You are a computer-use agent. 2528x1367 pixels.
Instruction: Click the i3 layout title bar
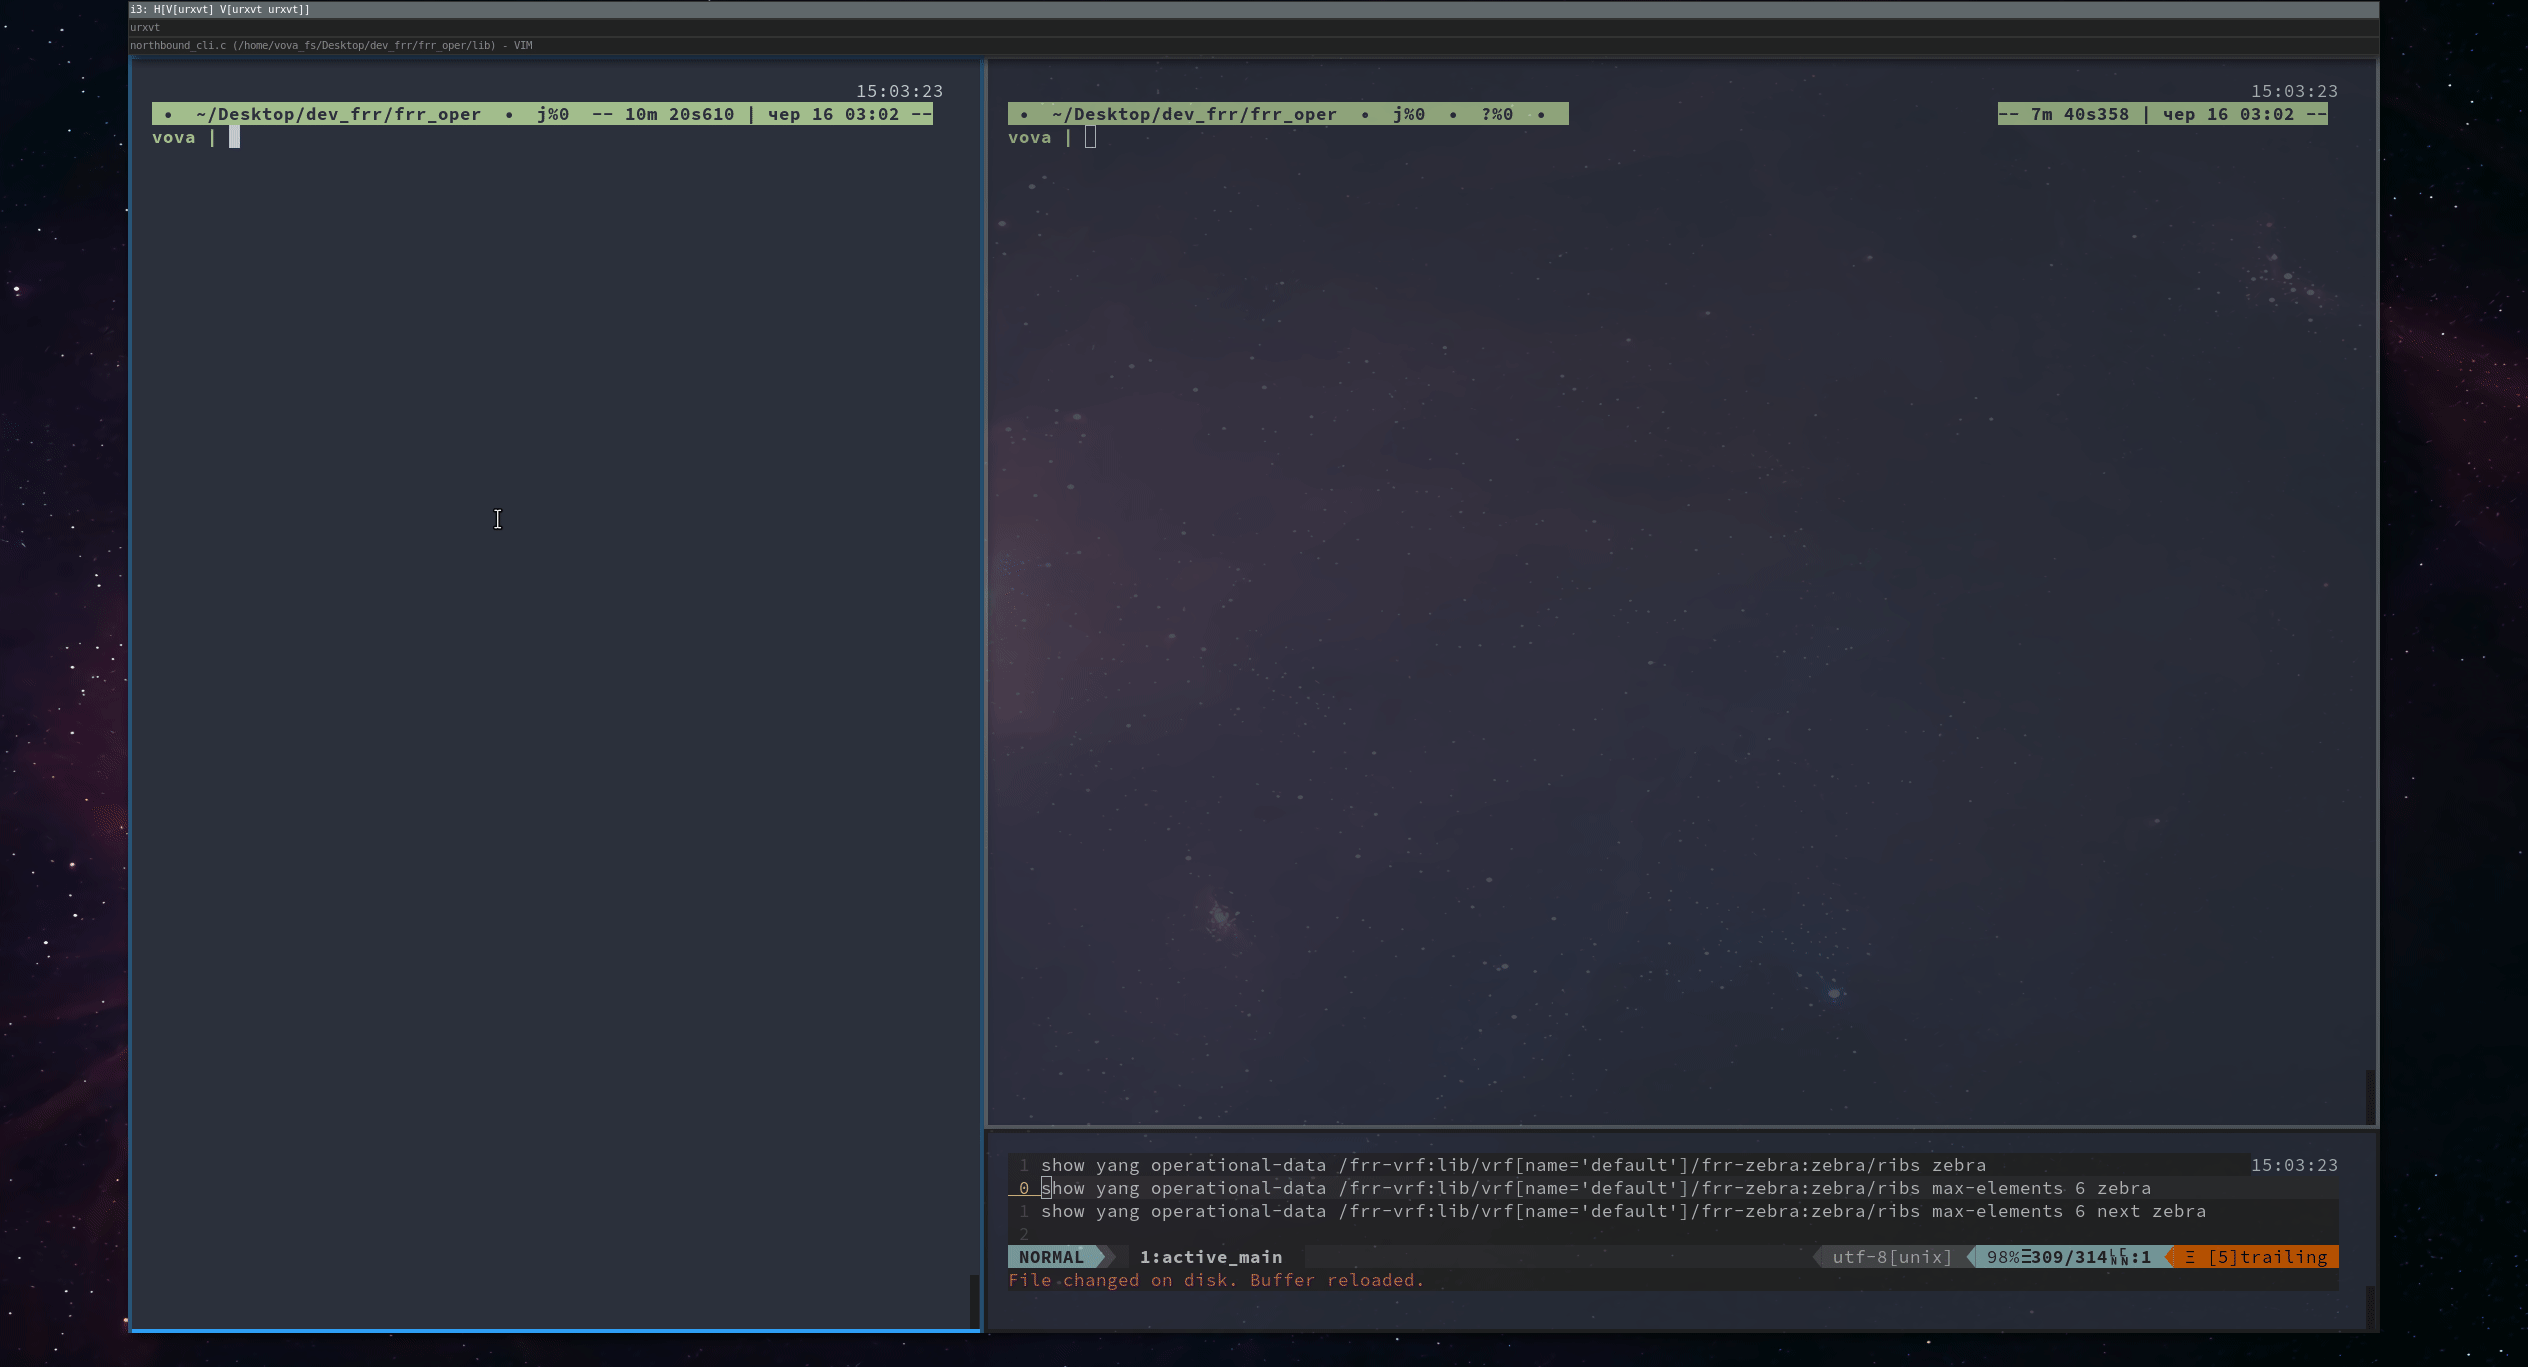click(220, 9)
